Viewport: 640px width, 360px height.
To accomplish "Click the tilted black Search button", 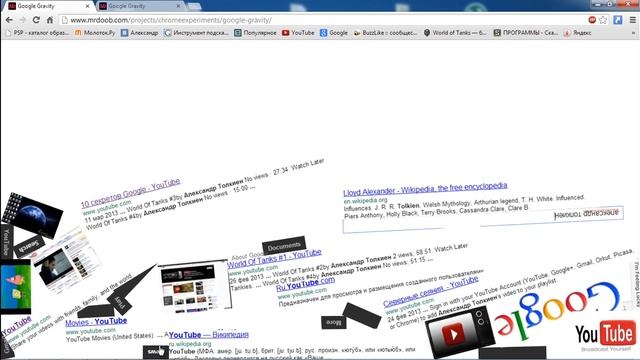I will click(29, 246).
